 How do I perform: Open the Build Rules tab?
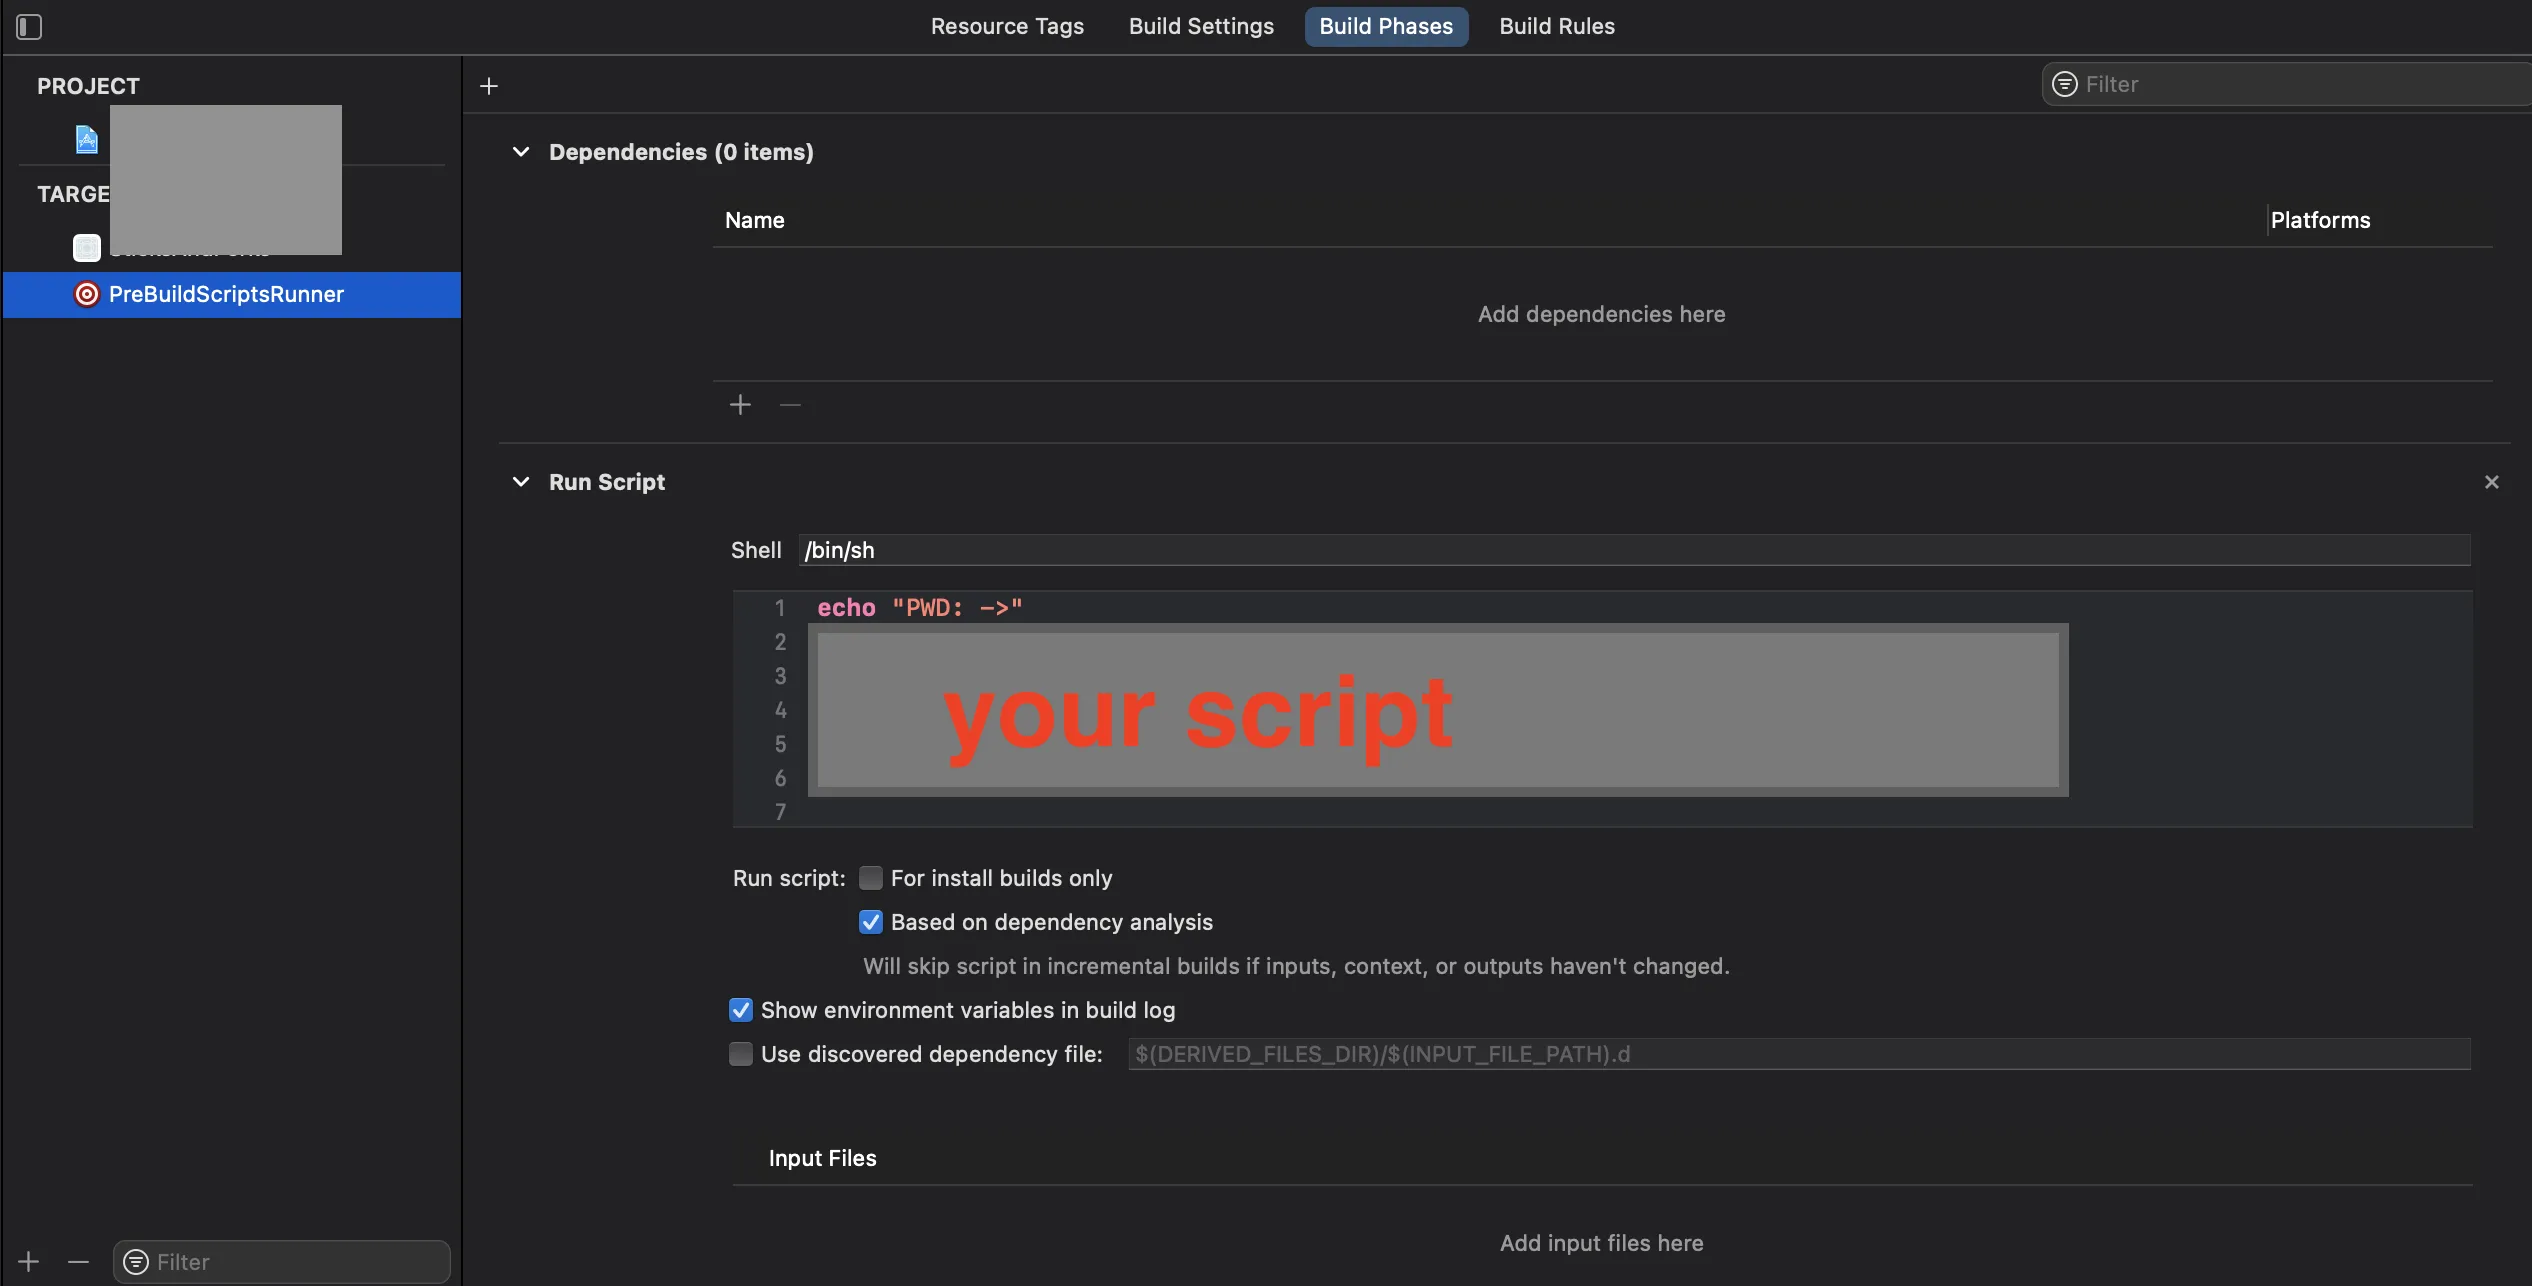pyautogui.click(x=1556, y=27)
